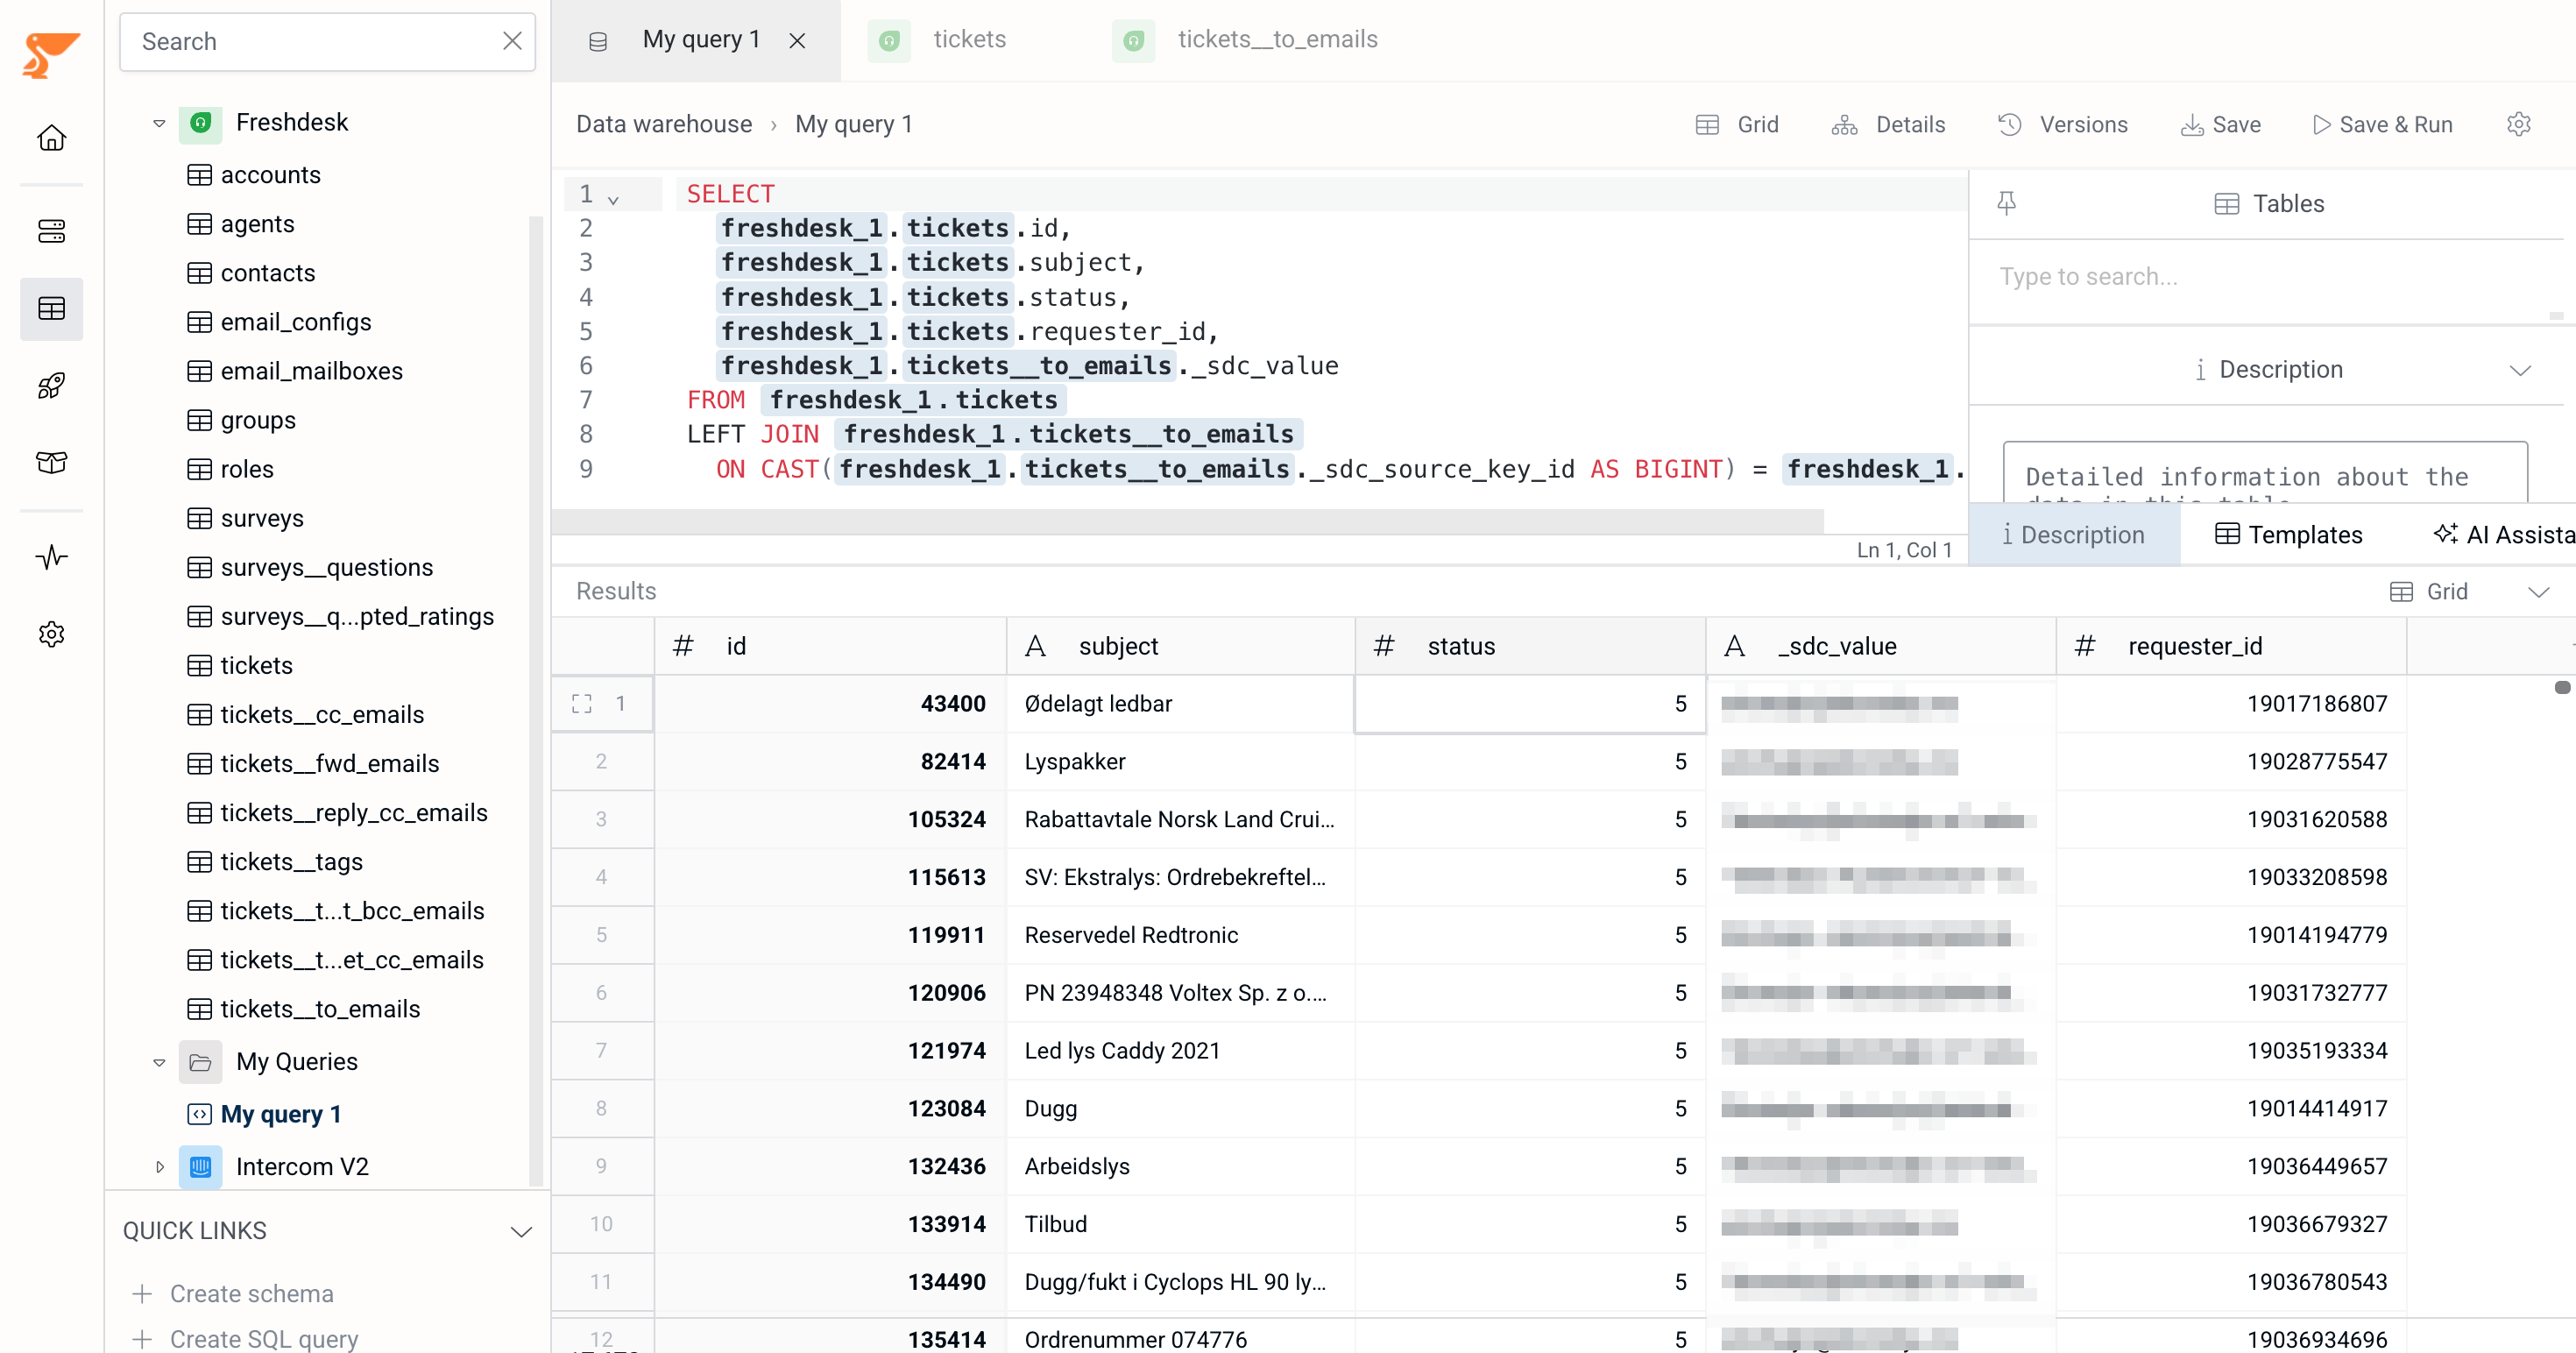
Task: Close the My query 1 tab
Action: [x=797, y=41]
